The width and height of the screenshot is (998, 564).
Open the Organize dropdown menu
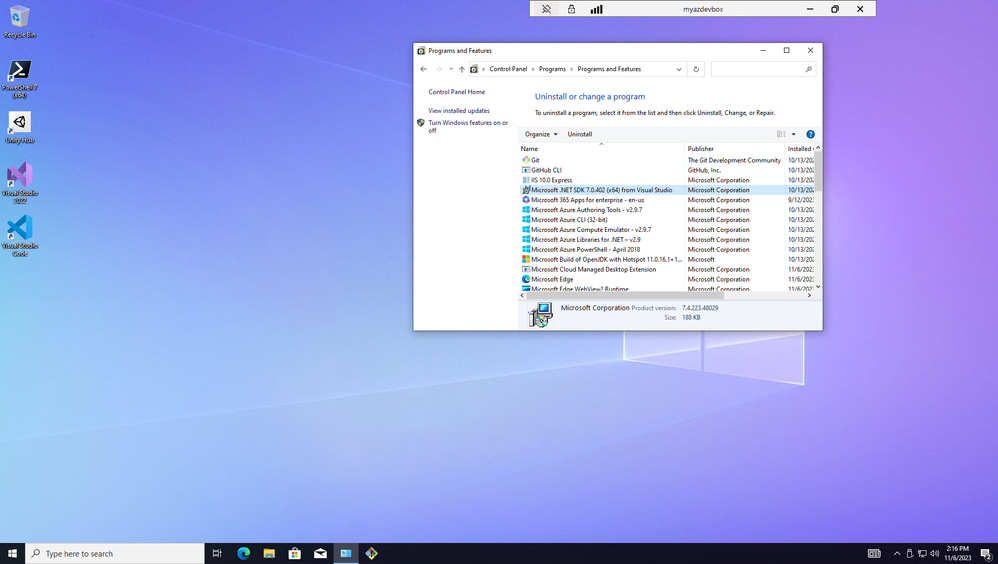(x=541, y=134)
